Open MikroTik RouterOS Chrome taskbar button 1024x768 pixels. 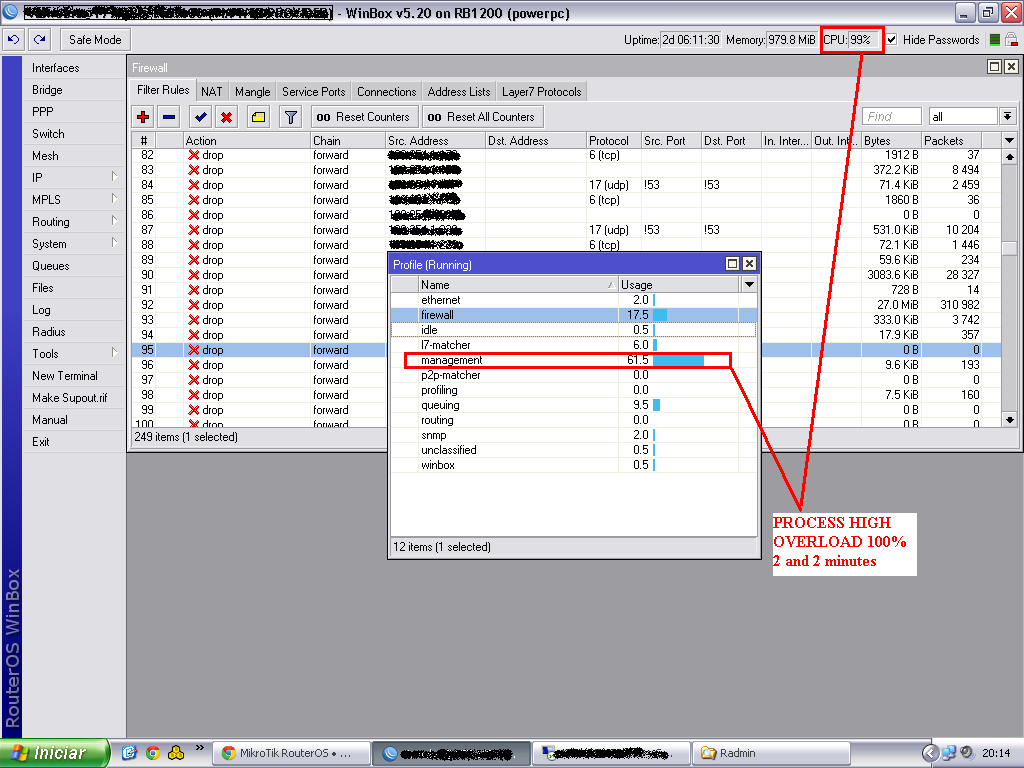point(292,753)
